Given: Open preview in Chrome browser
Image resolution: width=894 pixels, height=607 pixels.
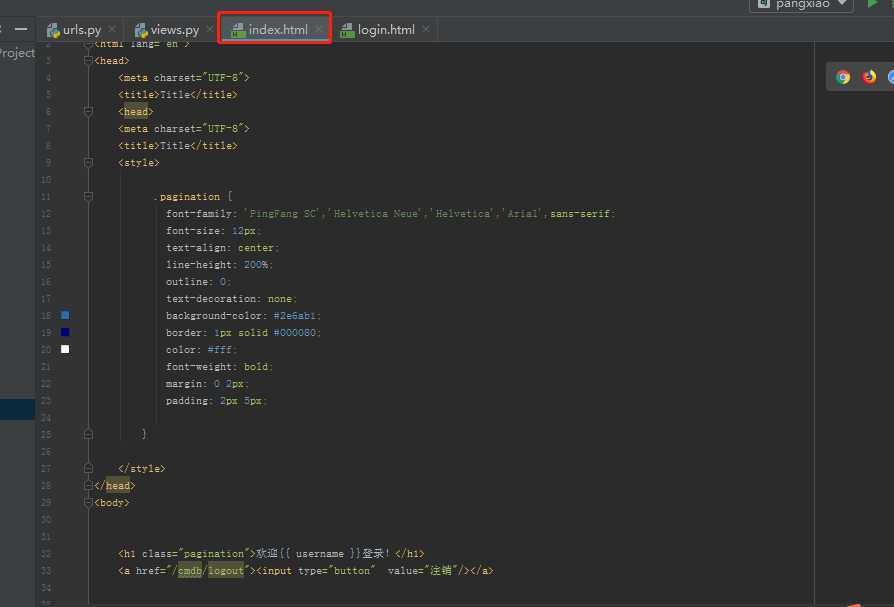Looking at the screenshot, I should [843, 77].
